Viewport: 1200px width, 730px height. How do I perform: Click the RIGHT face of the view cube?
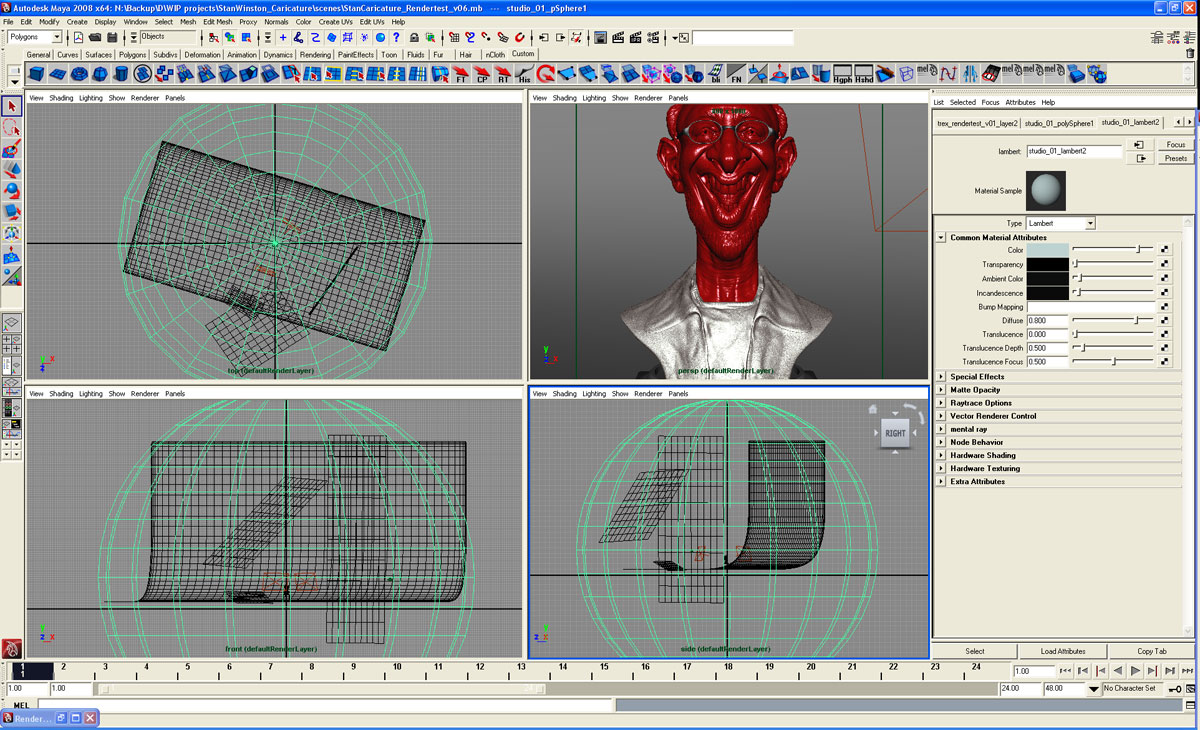click(x=894, y=433)
